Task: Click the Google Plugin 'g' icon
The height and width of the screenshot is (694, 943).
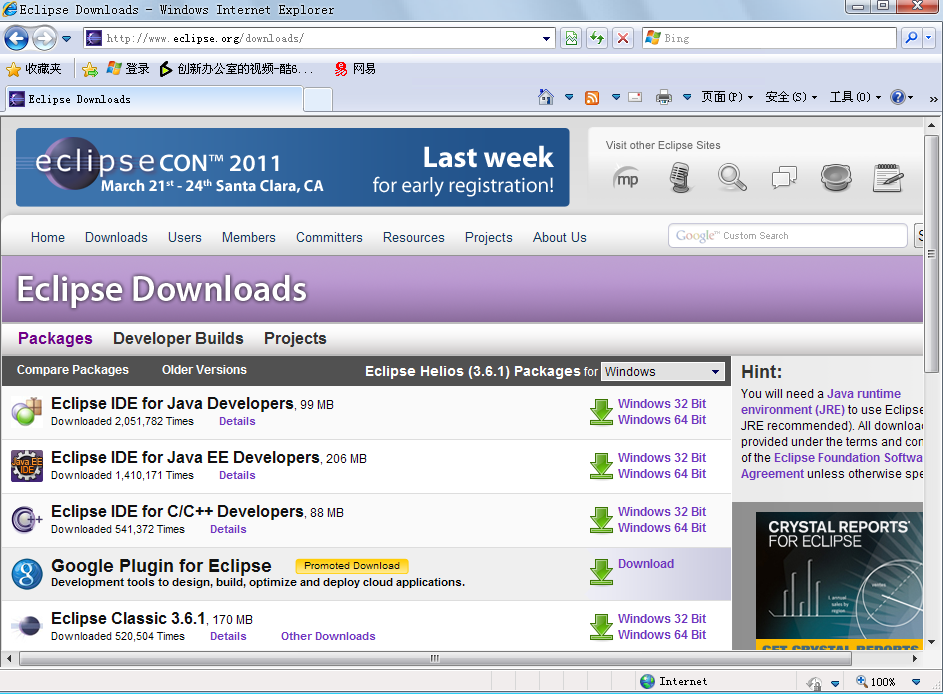Action: point(26,574)
